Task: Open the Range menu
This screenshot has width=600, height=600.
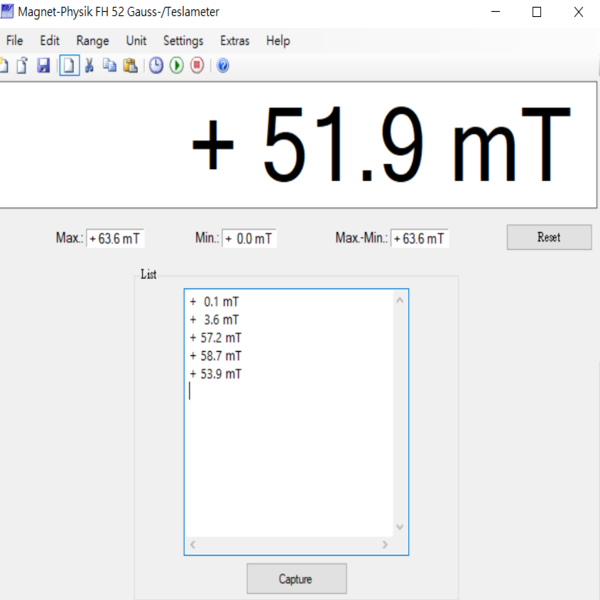Action: pyautogui.click(x=92, y=41)
